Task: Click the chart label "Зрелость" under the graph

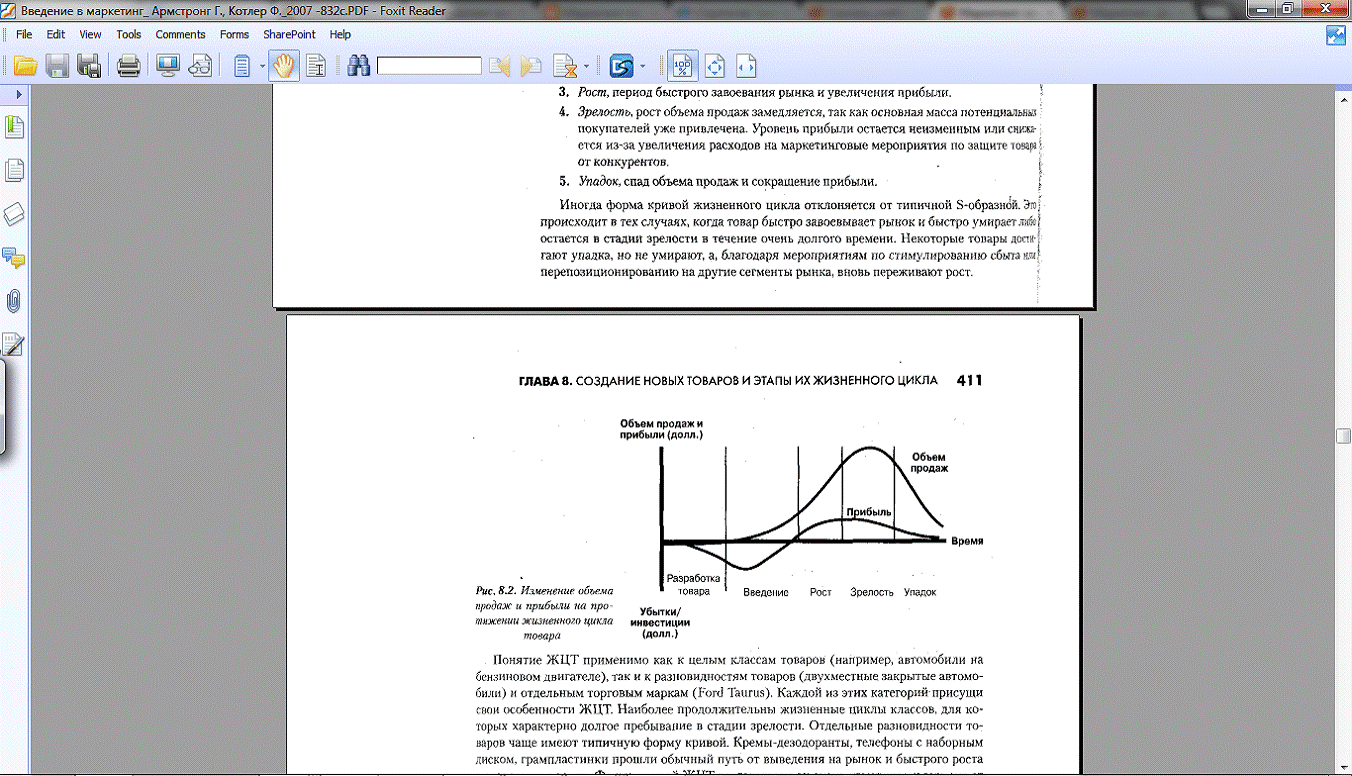Action: [x=872, y=592]
